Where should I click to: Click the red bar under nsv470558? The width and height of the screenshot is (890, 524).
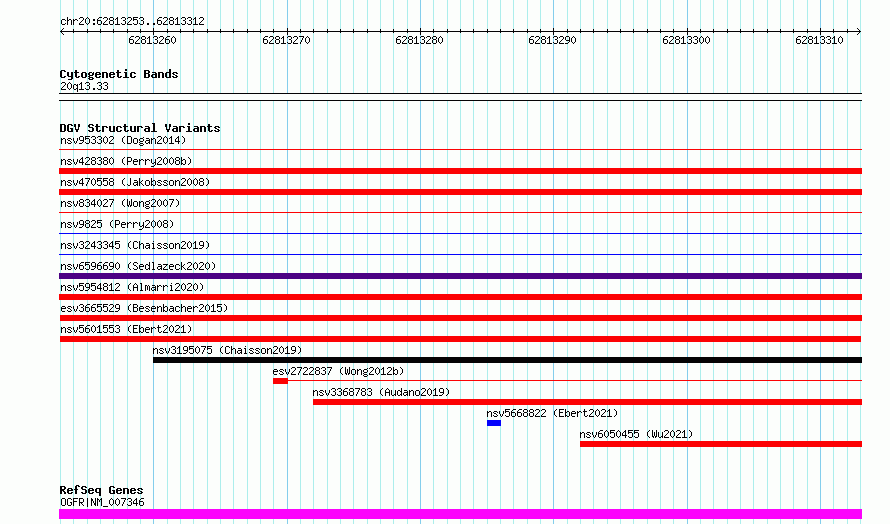[460, 192]
